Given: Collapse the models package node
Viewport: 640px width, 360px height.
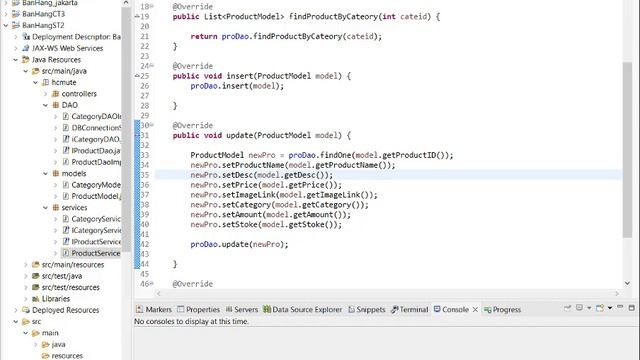Looking at the screenshot, I should [45, 173].
